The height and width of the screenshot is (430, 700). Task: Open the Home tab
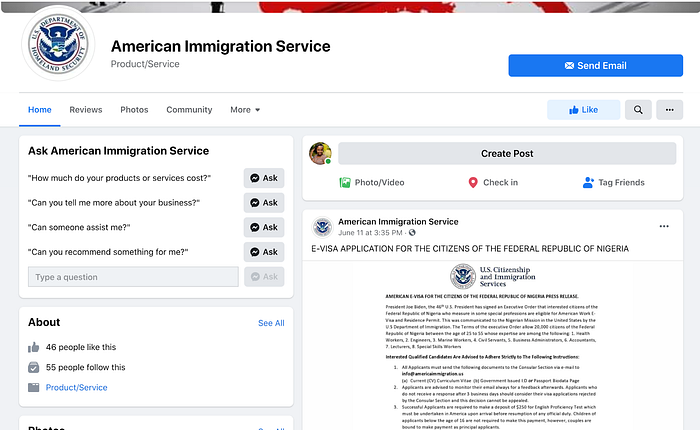click(x=40, y=110)
